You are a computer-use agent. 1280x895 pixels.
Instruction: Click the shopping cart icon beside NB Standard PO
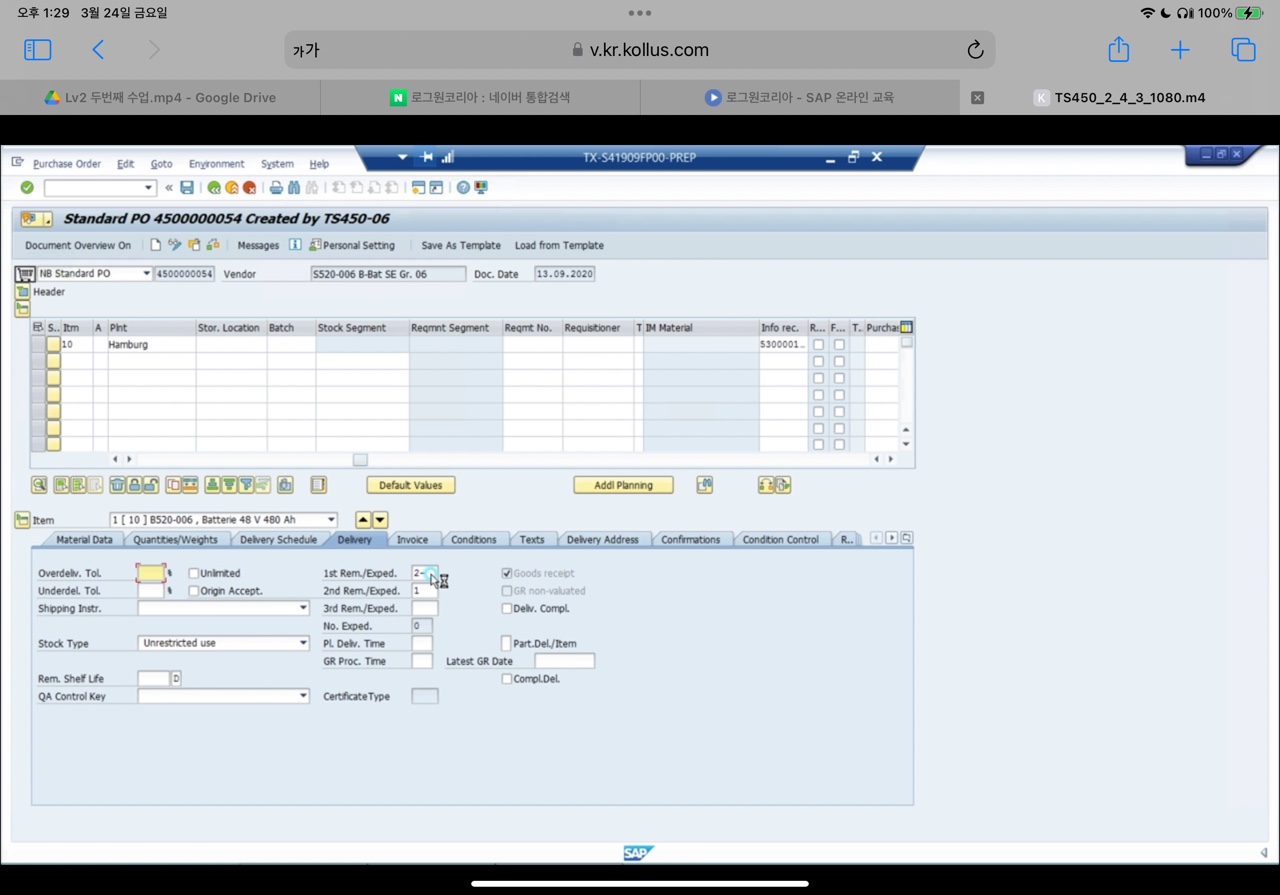pyautogui.click(x=25, y=273)
